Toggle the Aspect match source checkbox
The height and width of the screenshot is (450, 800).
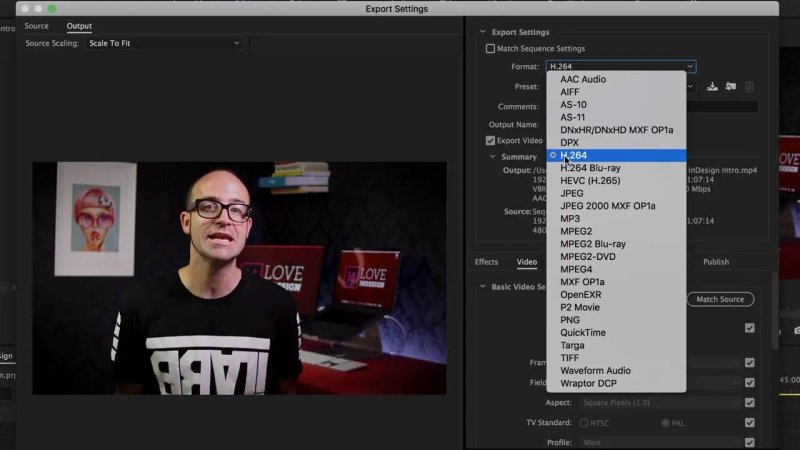tap(749, 403)
